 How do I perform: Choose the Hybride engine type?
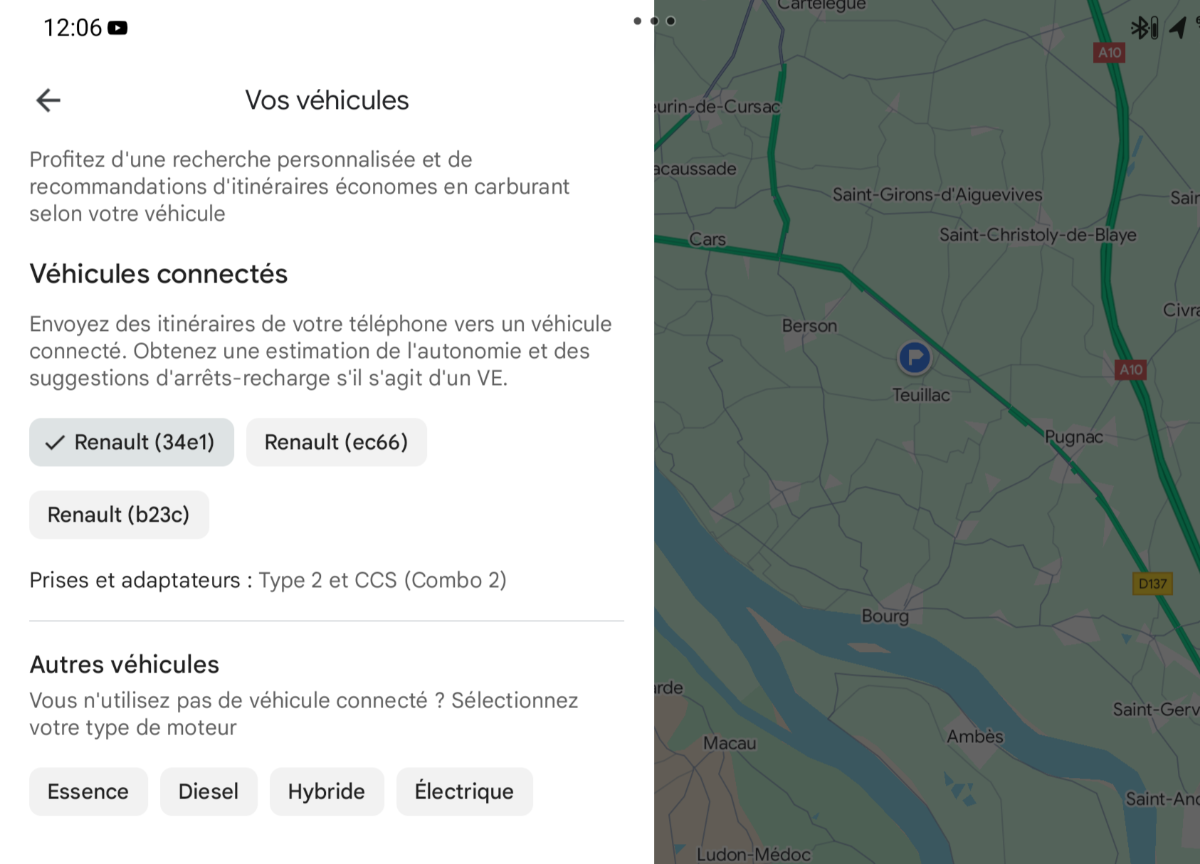pos(326,792)
